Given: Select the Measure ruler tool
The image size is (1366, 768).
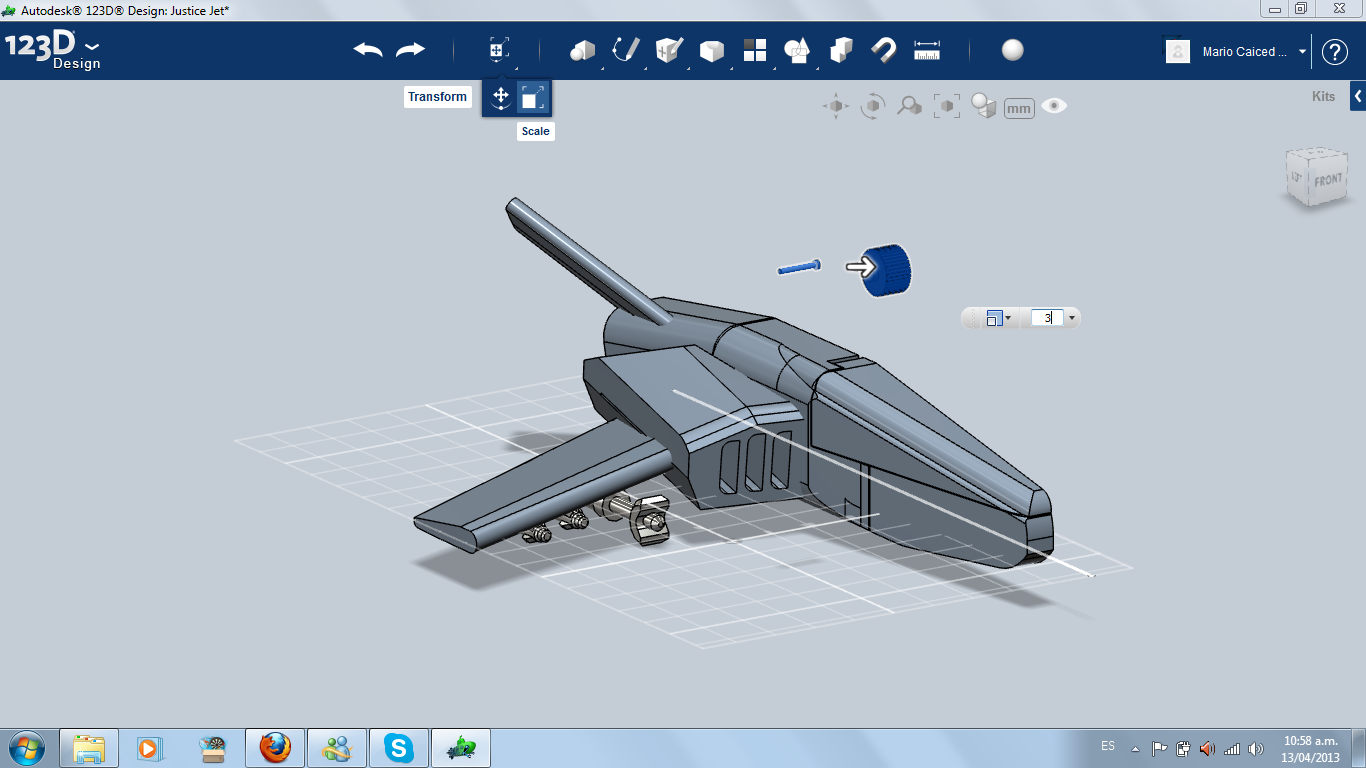Looking at the screenshot, I should point(927,50).
